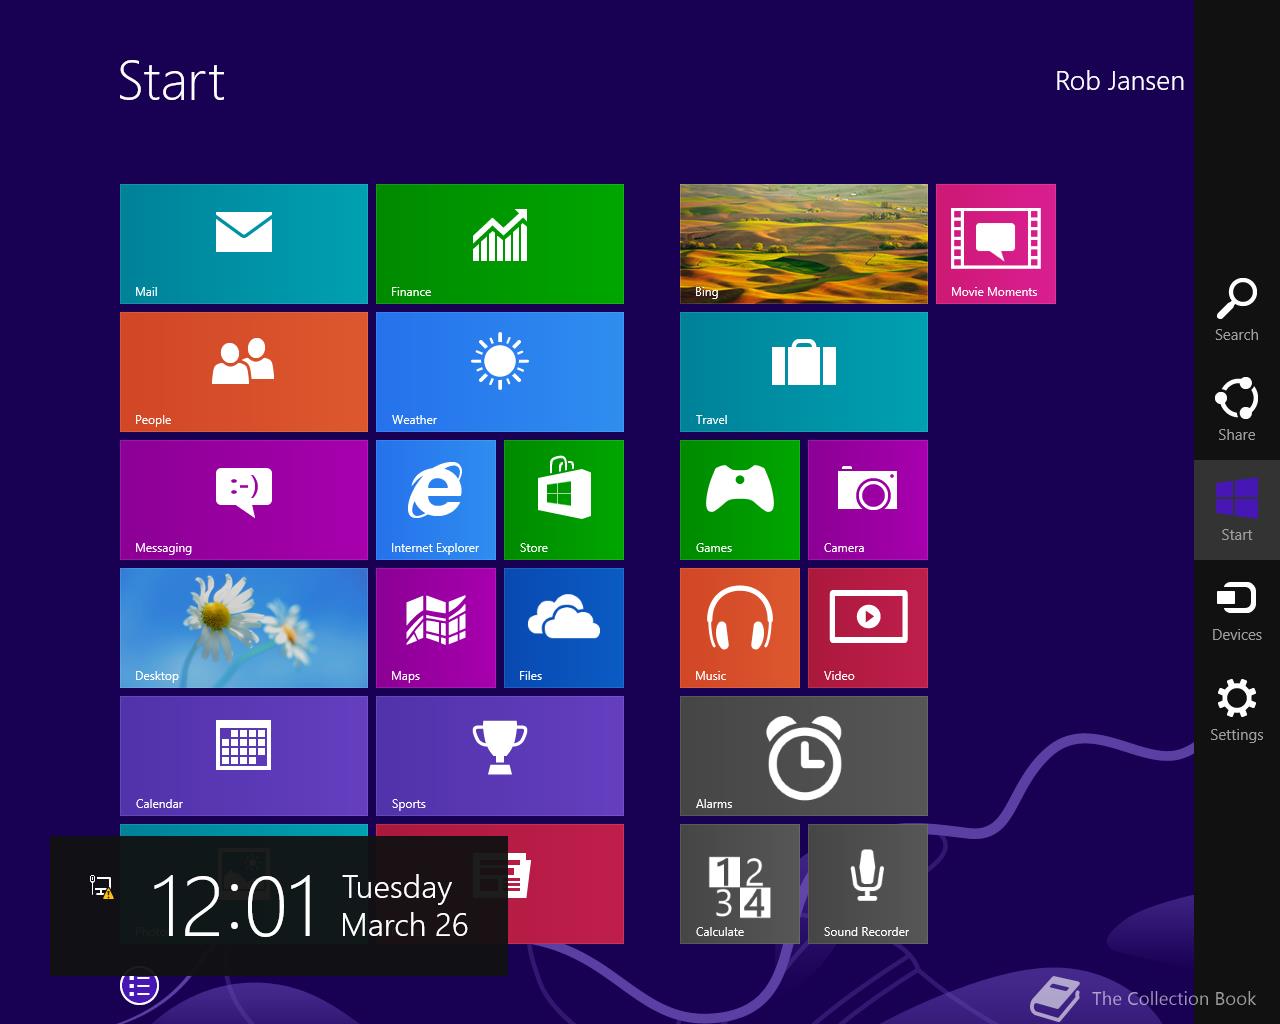This screenshot has width=1280, height=1024.
Task: Open the Messaging tile
Action: pyautogui.click(x=244, y=500)
